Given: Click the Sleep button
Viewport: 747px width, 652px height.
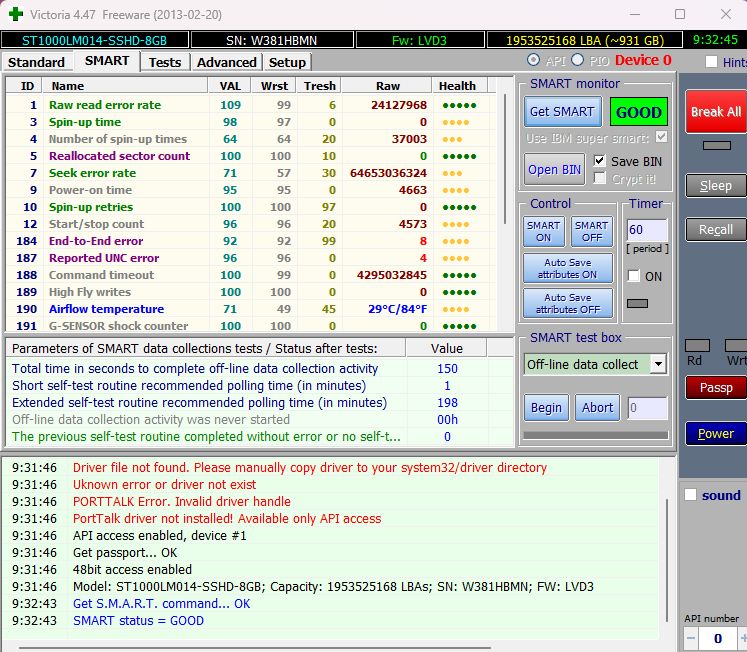Looking at the screenshot, I should click(716, 186).
